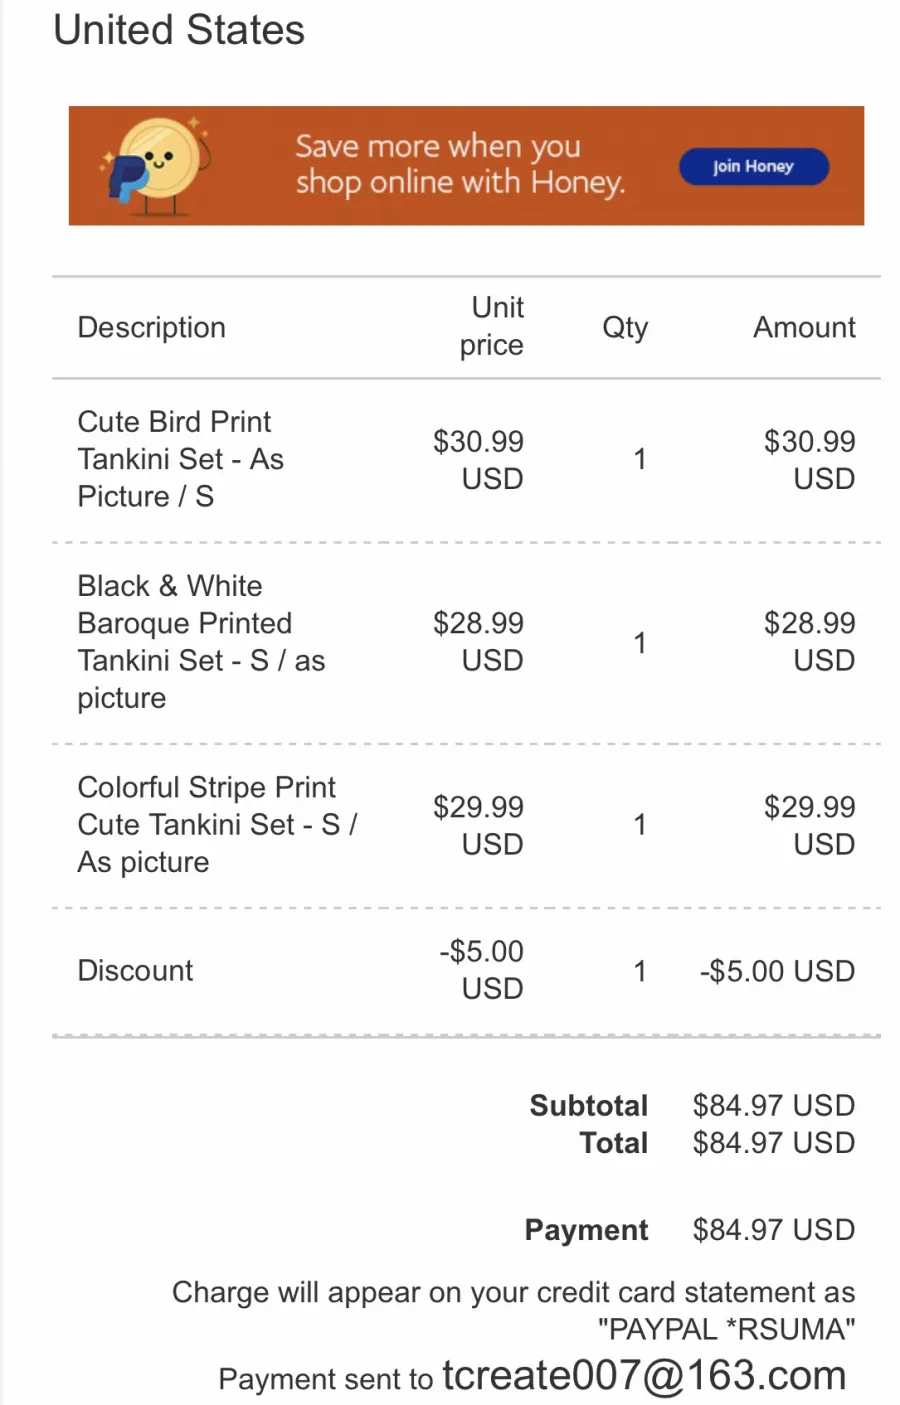Viewport: 900px width, 1405px height.
Task: Click the Colorful Stripe Print Tankini item
Action: [x=217, y=825]
